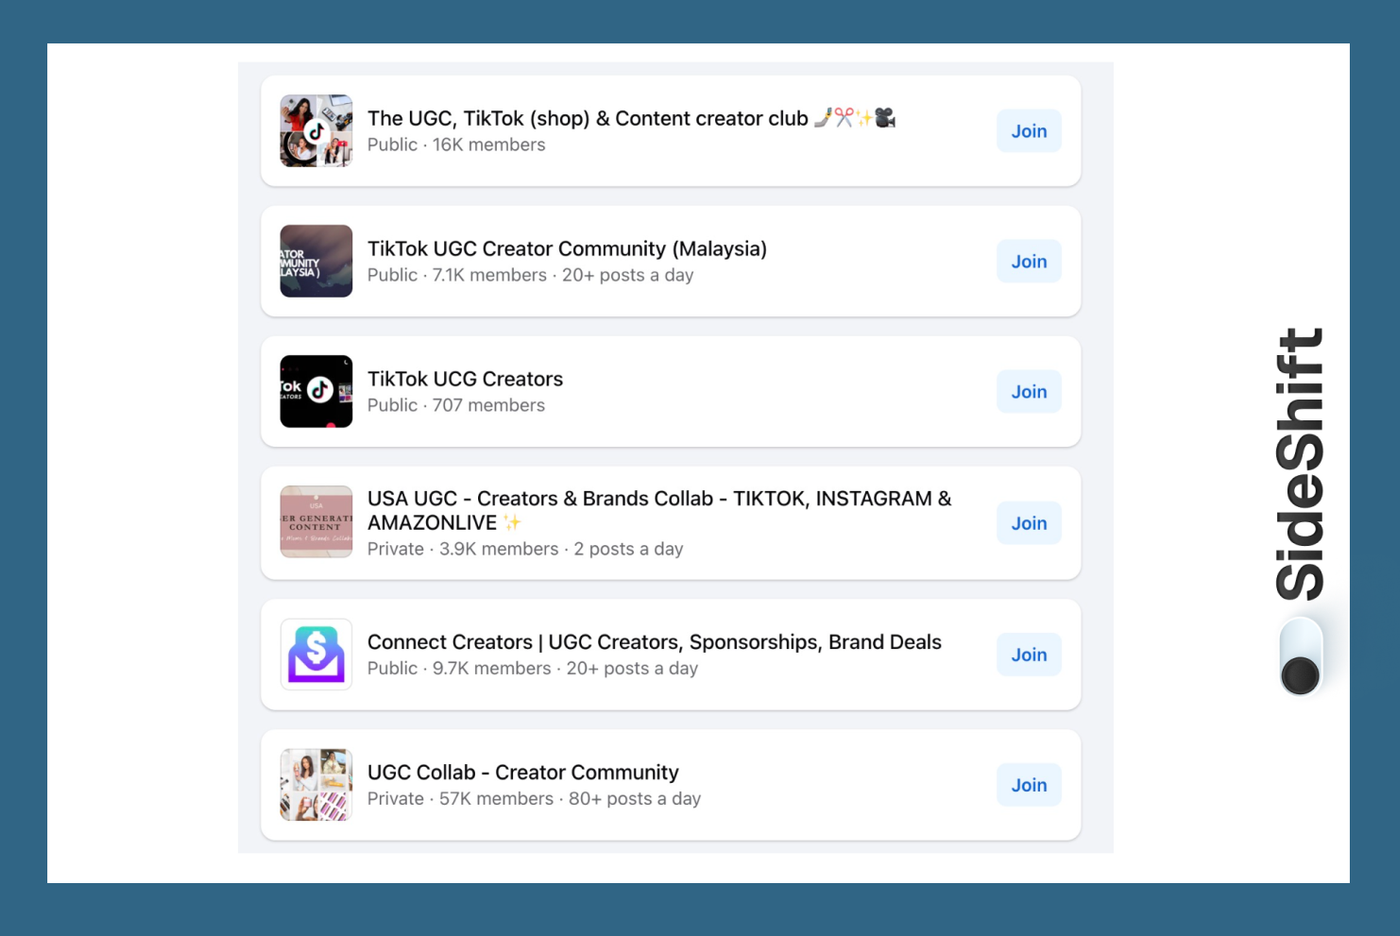
Task: Join TikTok UCG Creators group
Action: (x=1028, y=391)
